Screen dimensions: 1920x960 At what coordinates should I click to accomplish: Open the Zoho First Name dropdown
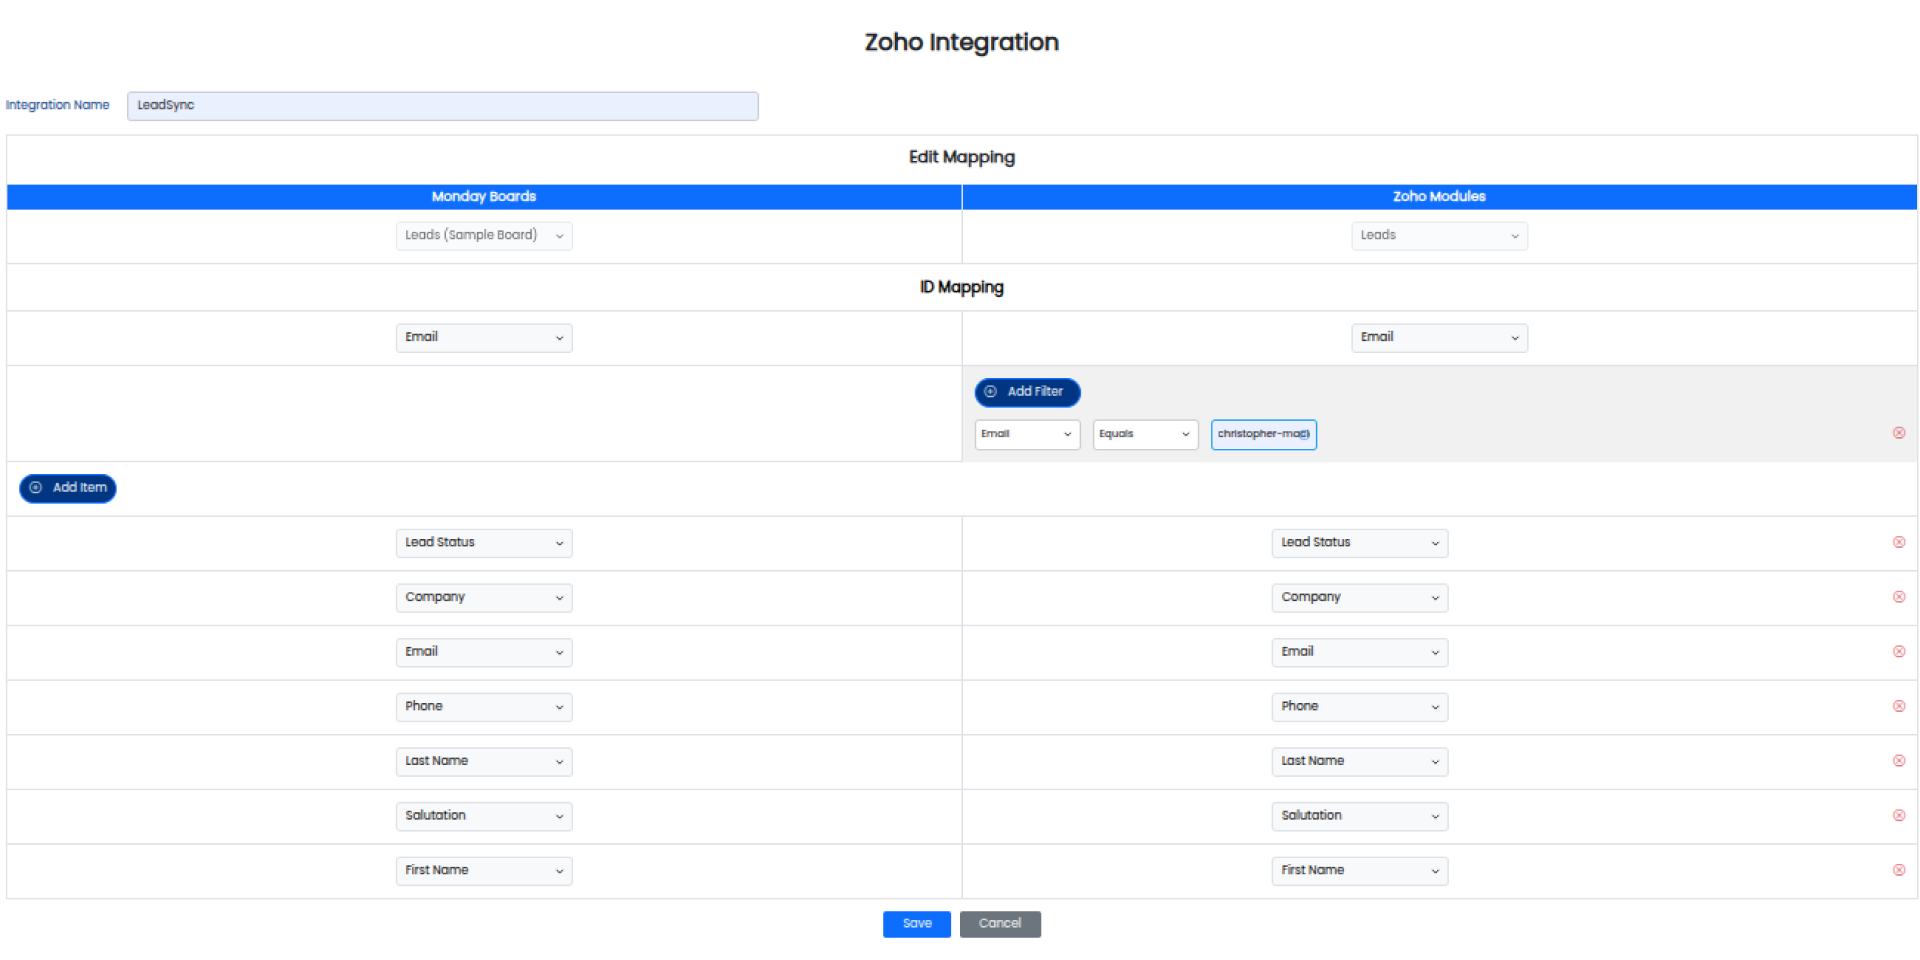pyautogui.click(x=1360, y=871)
